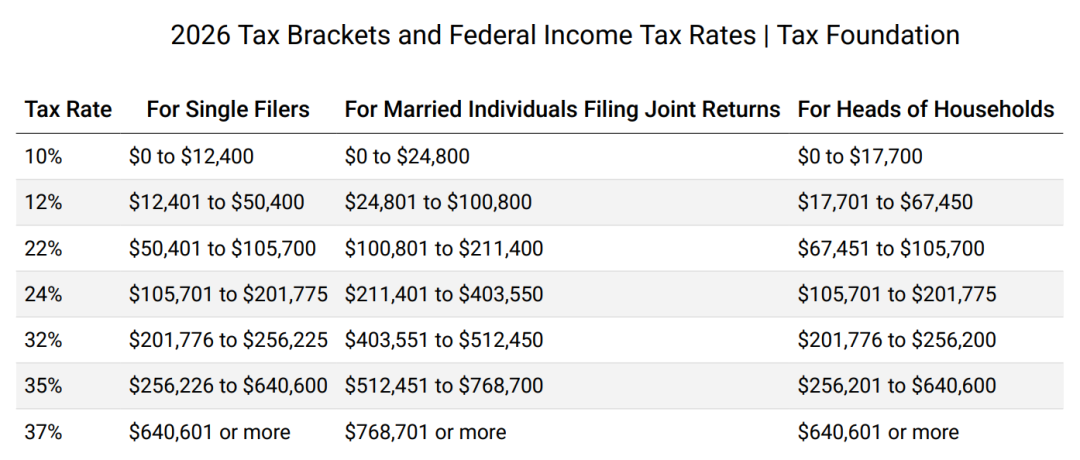Click the 24% tax rate cell
The image size is (1080, 460).
pyautogui.click(x=43, y=294)
